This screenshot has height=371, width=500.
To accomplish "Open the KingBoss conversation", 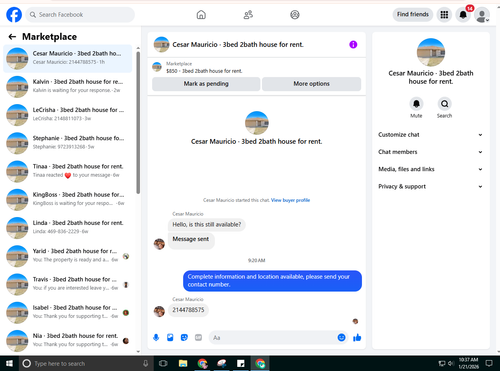I will 68,199.
